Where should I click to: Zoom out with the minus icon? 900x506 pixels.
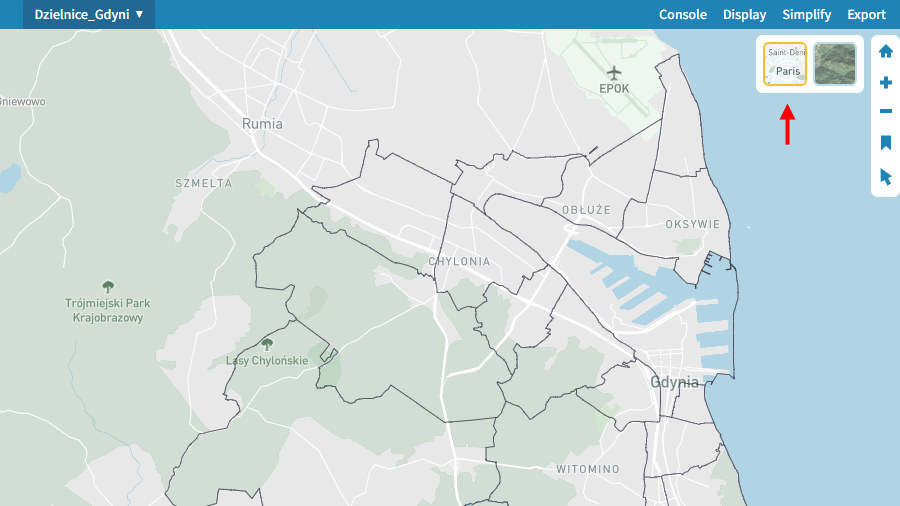click(x=885, y=112)
